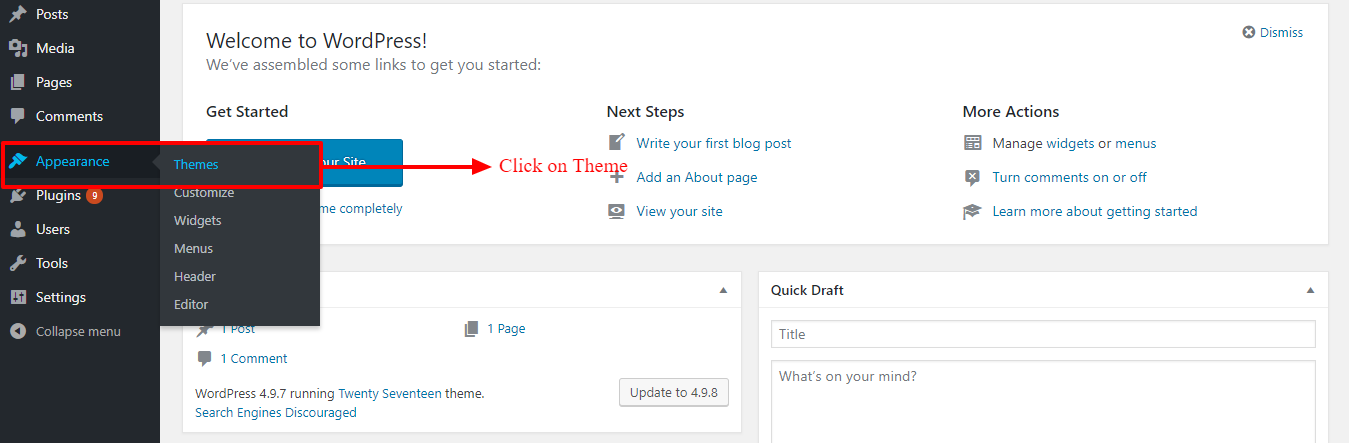Click the Pages icon in sidebar
Image resolution: width=1349 pixels, height=443 pixels.
coord(17,82)
